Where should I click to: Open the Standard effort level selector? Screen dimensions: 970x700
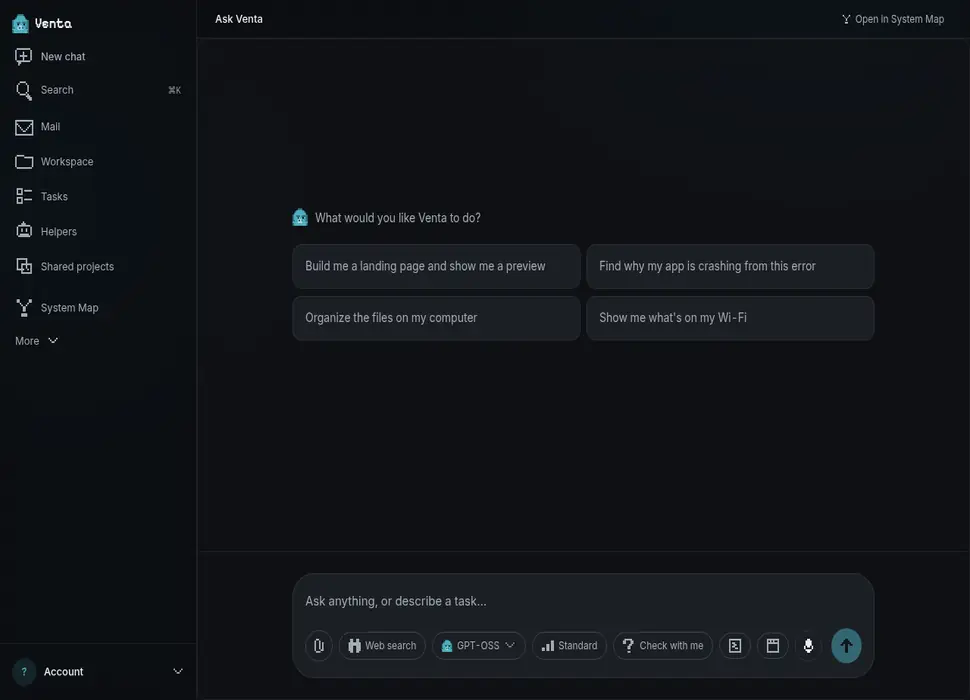coord(569,646)
